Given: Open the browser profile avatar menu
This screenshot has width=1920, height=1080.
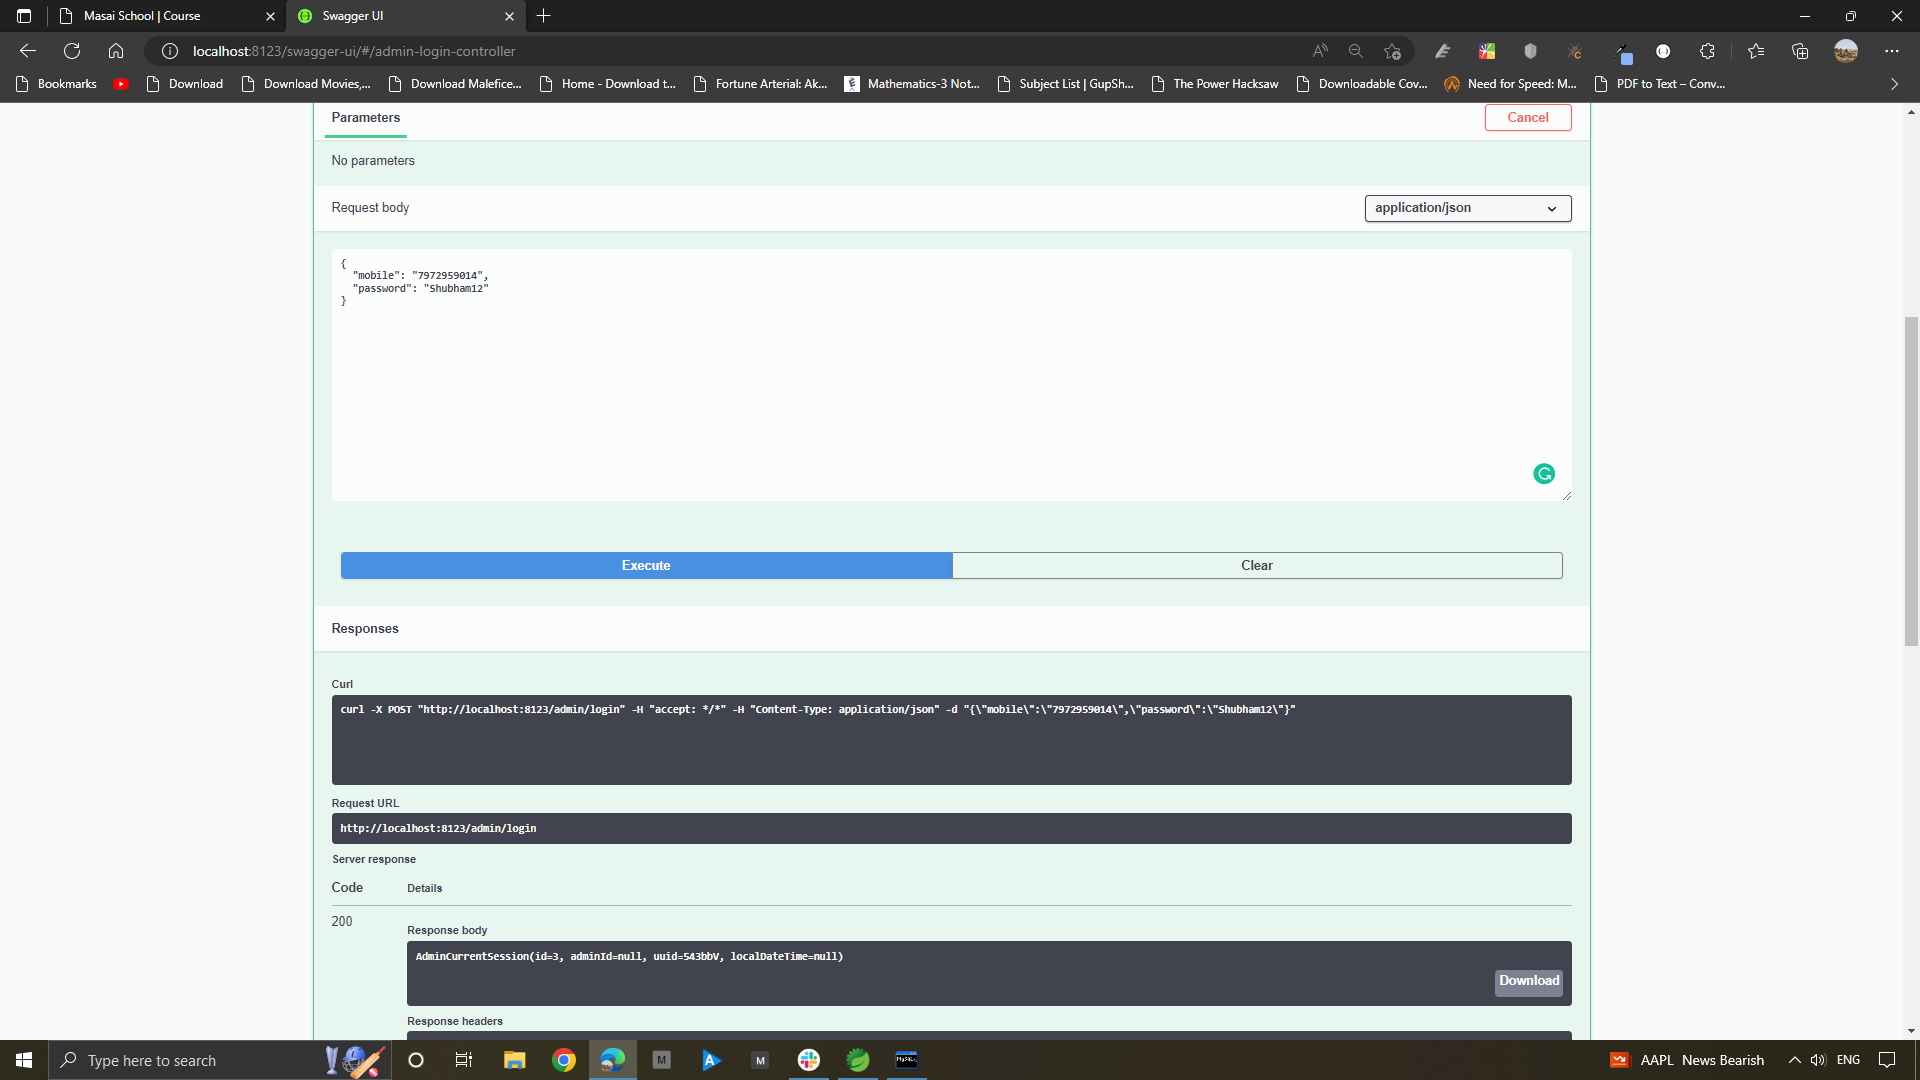Looking at the screenshot, I should pos(1848,51).
